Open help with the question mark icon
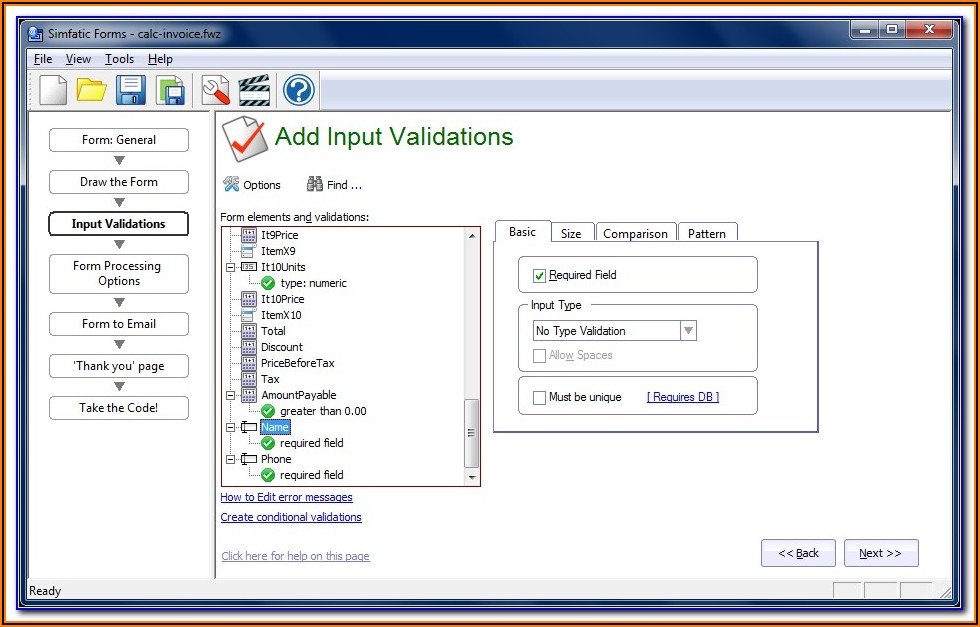Screen dimensions: 980x627 299,90
